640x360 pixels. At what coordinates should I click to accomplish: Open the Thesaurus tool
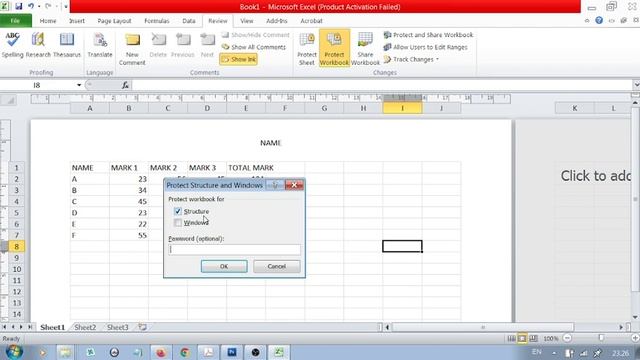point(67,45)
